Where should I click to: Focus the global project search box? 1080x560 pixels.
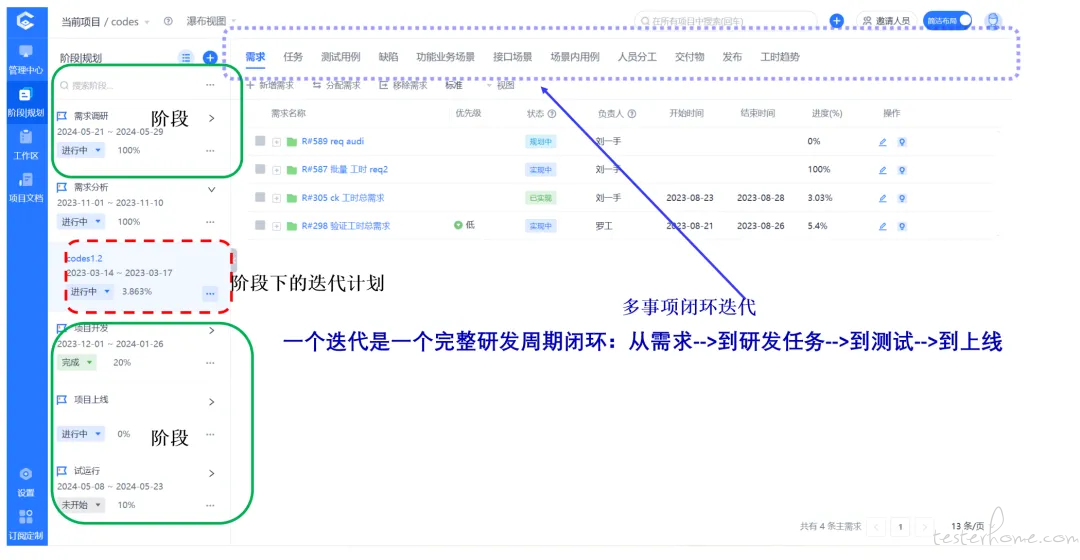pyautogui.click(x=726, y=21)
